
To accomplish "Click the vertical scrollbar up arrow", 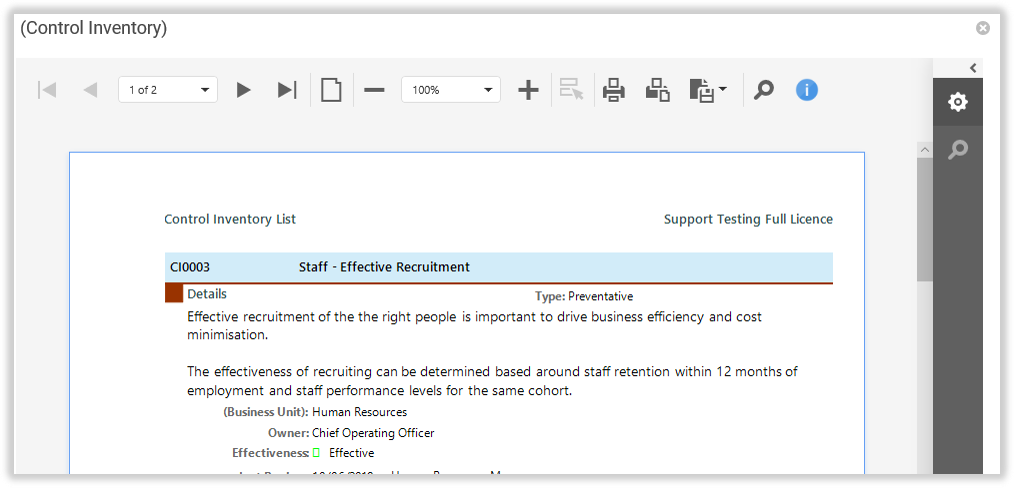I will click(x=925, y=149).
